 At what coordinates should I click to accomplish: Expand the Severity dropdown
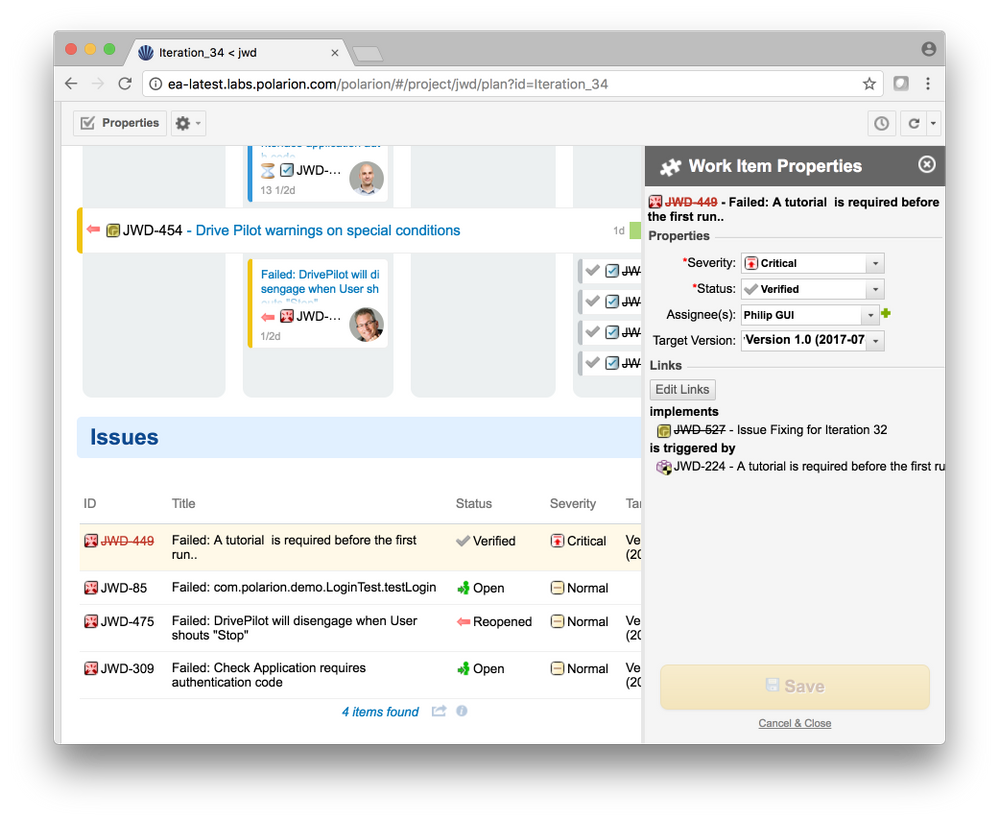[x=875, y=263]
